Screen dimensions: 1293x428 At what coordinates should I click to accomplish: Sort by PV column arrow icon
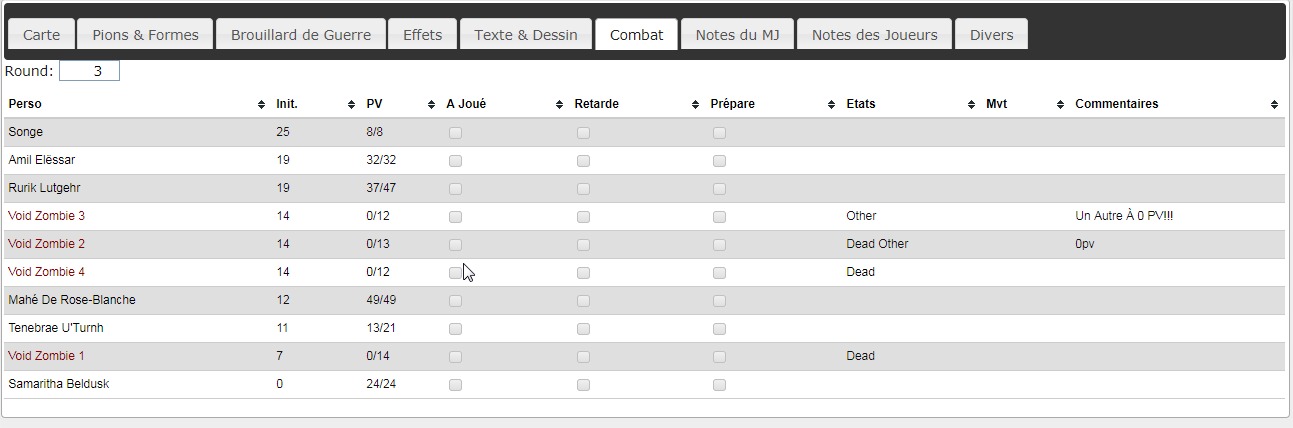[431, 105]
